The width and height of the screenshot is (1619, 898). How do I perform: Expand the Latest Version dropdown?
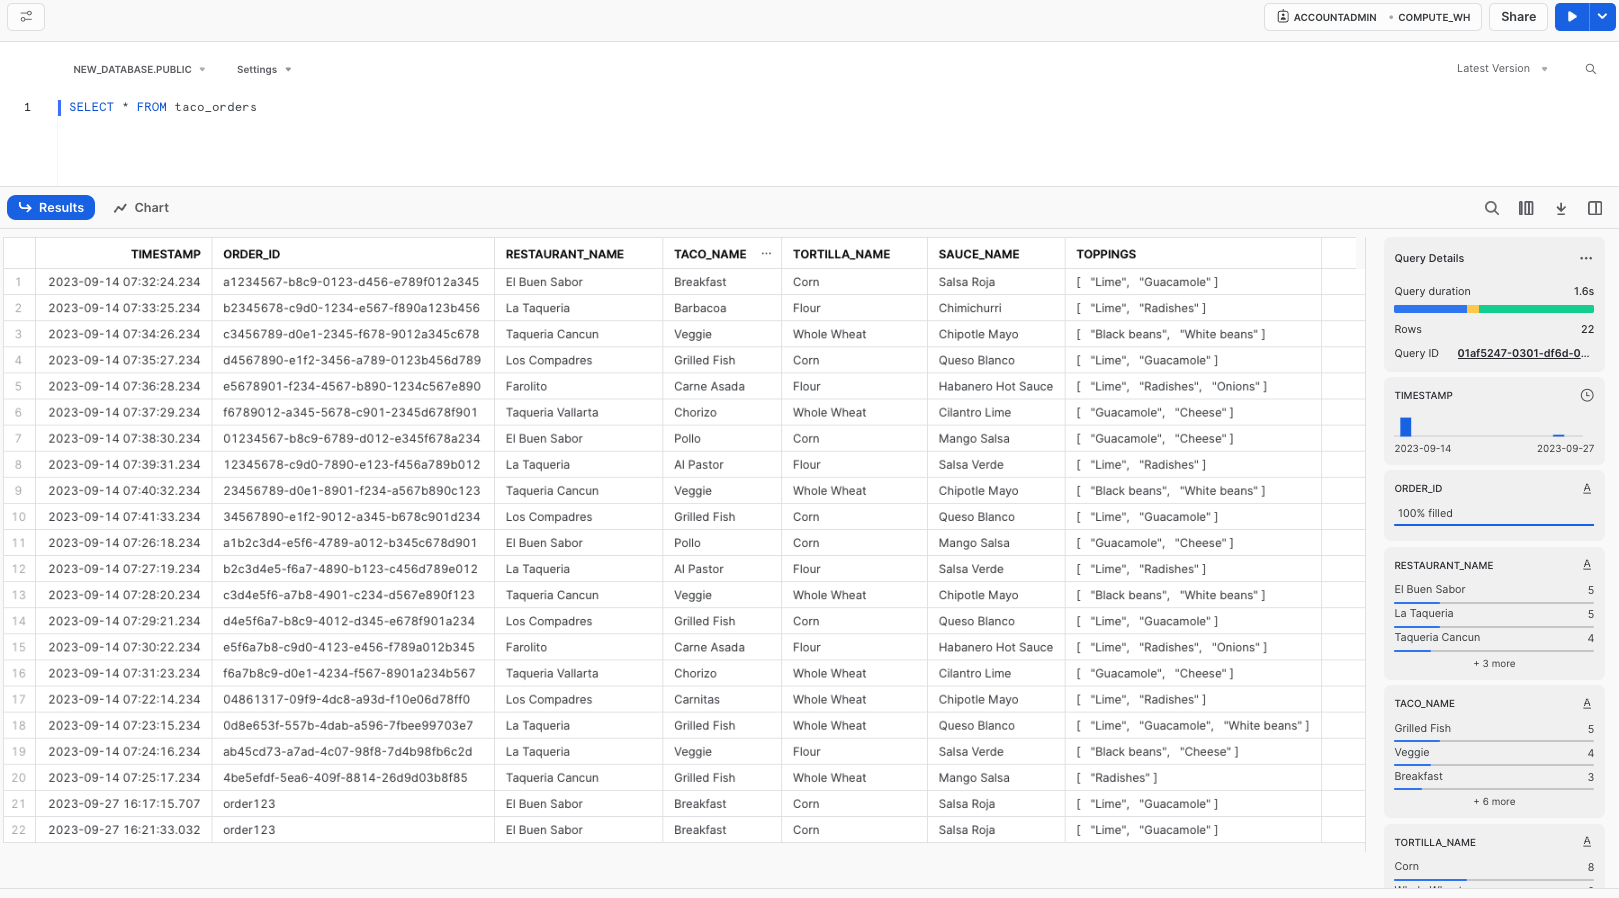click(x=1502, y=69)
